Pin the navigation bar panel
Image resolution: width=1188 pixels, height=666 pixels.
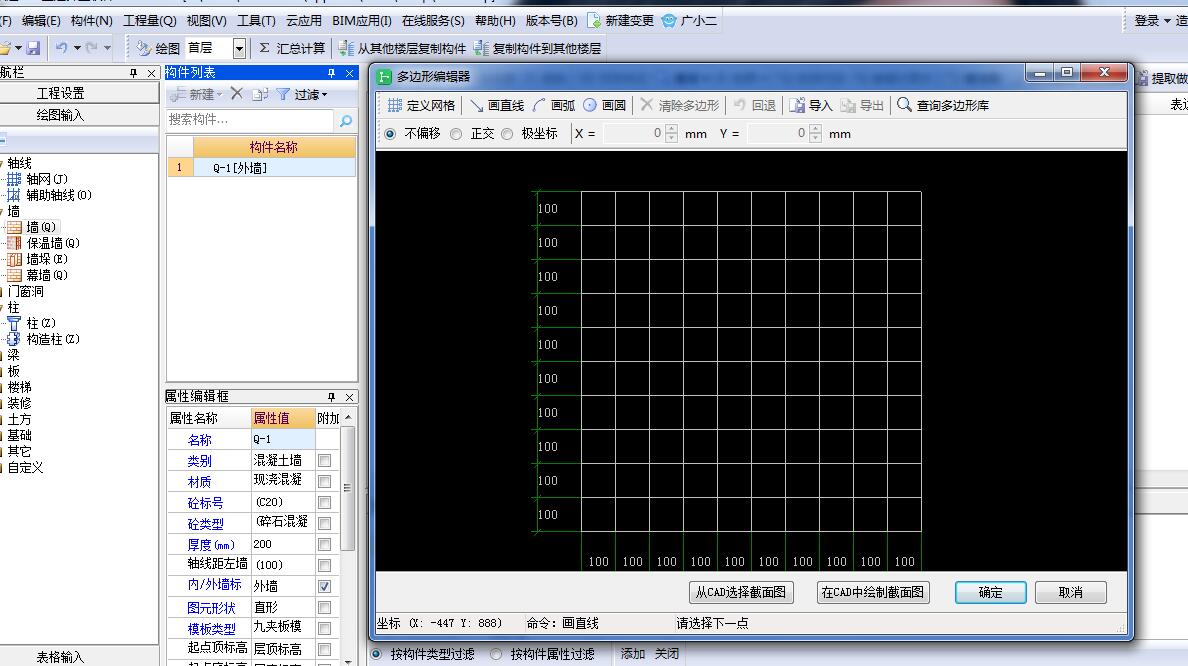point(133,73)
